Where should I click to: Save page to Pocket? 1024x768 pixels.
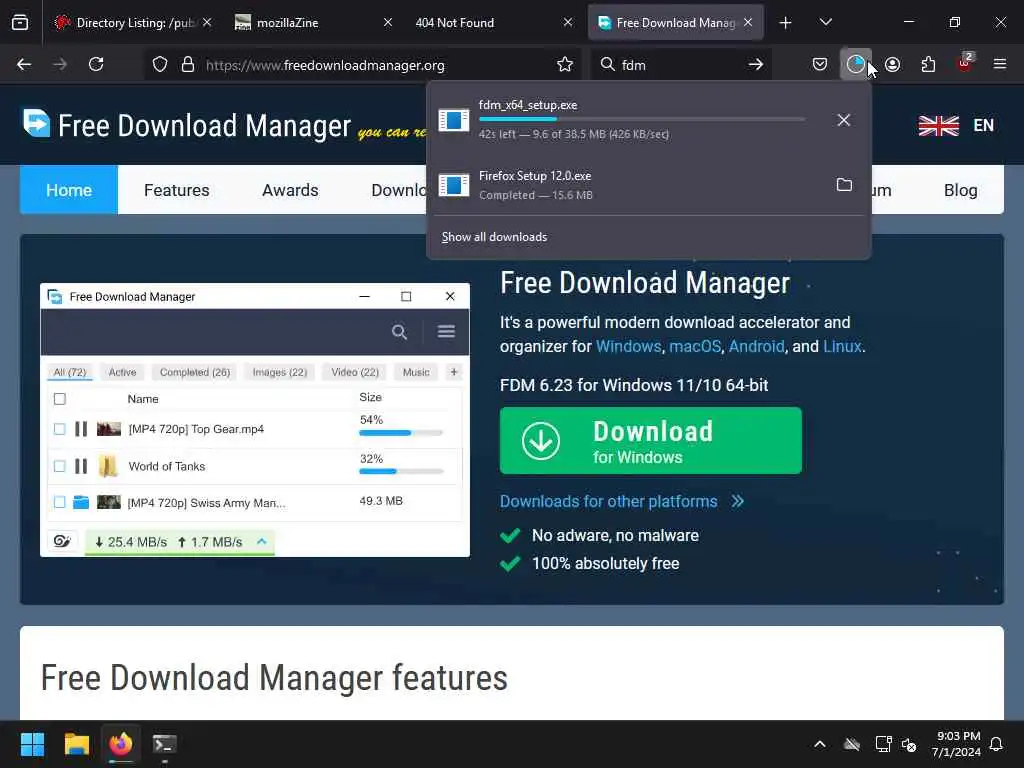pyautogui.click(x=820, y=65)
